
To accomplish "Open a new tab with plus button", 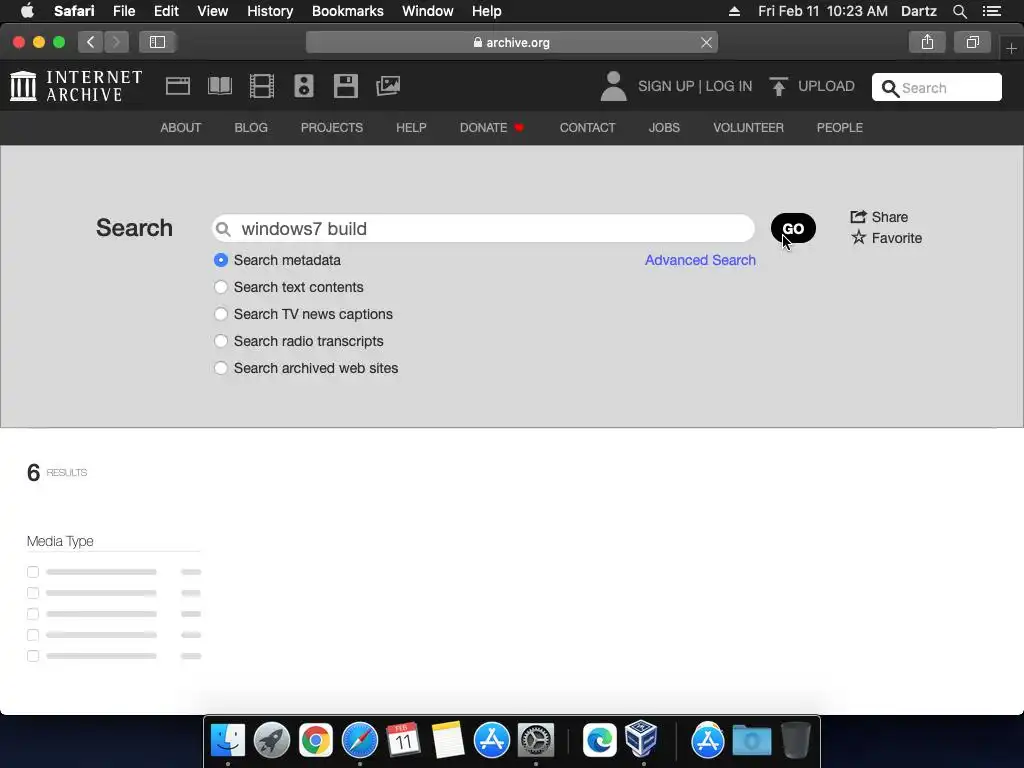I will (x=1011, y=49).
